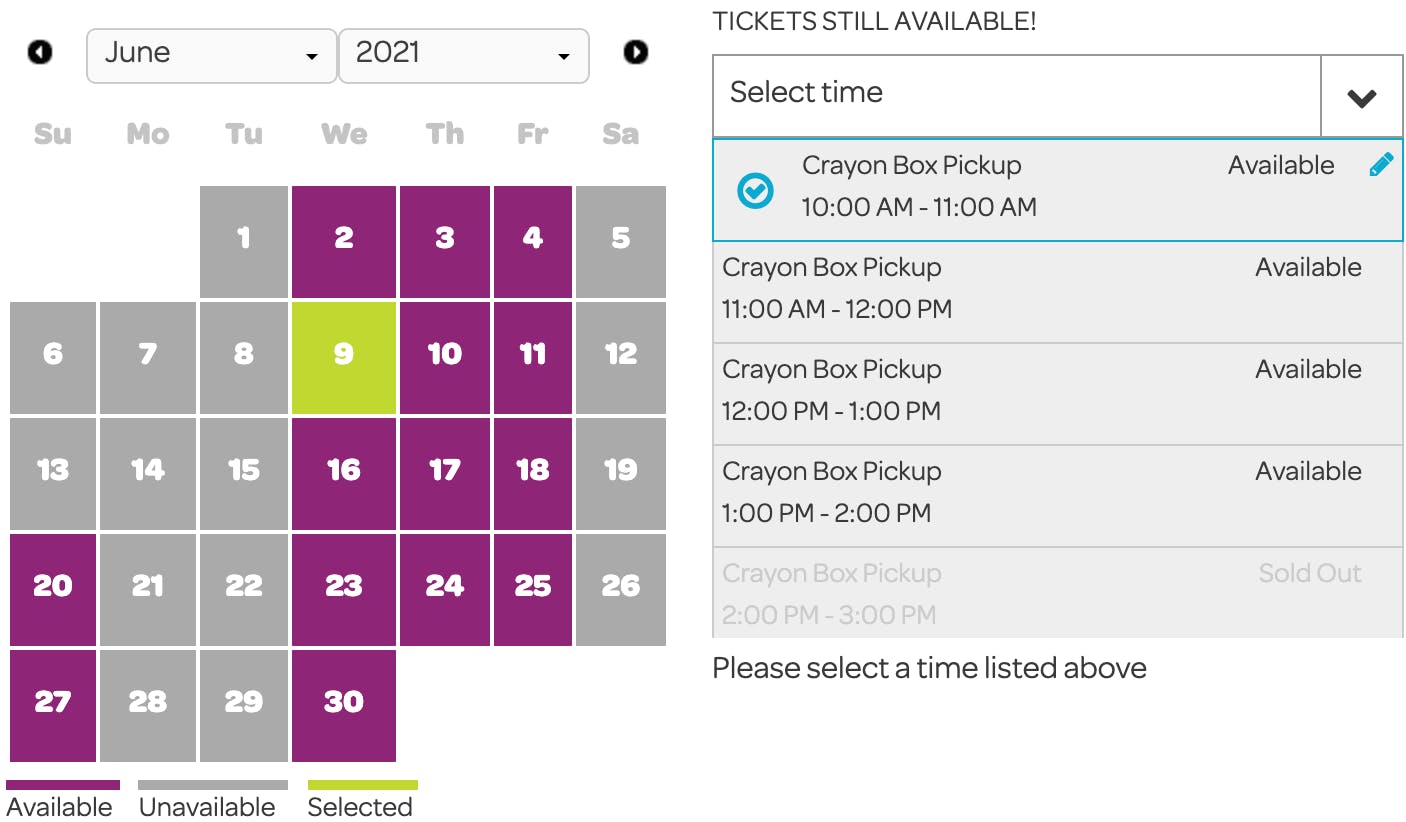Open the 2021 year dropdown
This screenshot has width=1406, height=822.
coord(463,55)
